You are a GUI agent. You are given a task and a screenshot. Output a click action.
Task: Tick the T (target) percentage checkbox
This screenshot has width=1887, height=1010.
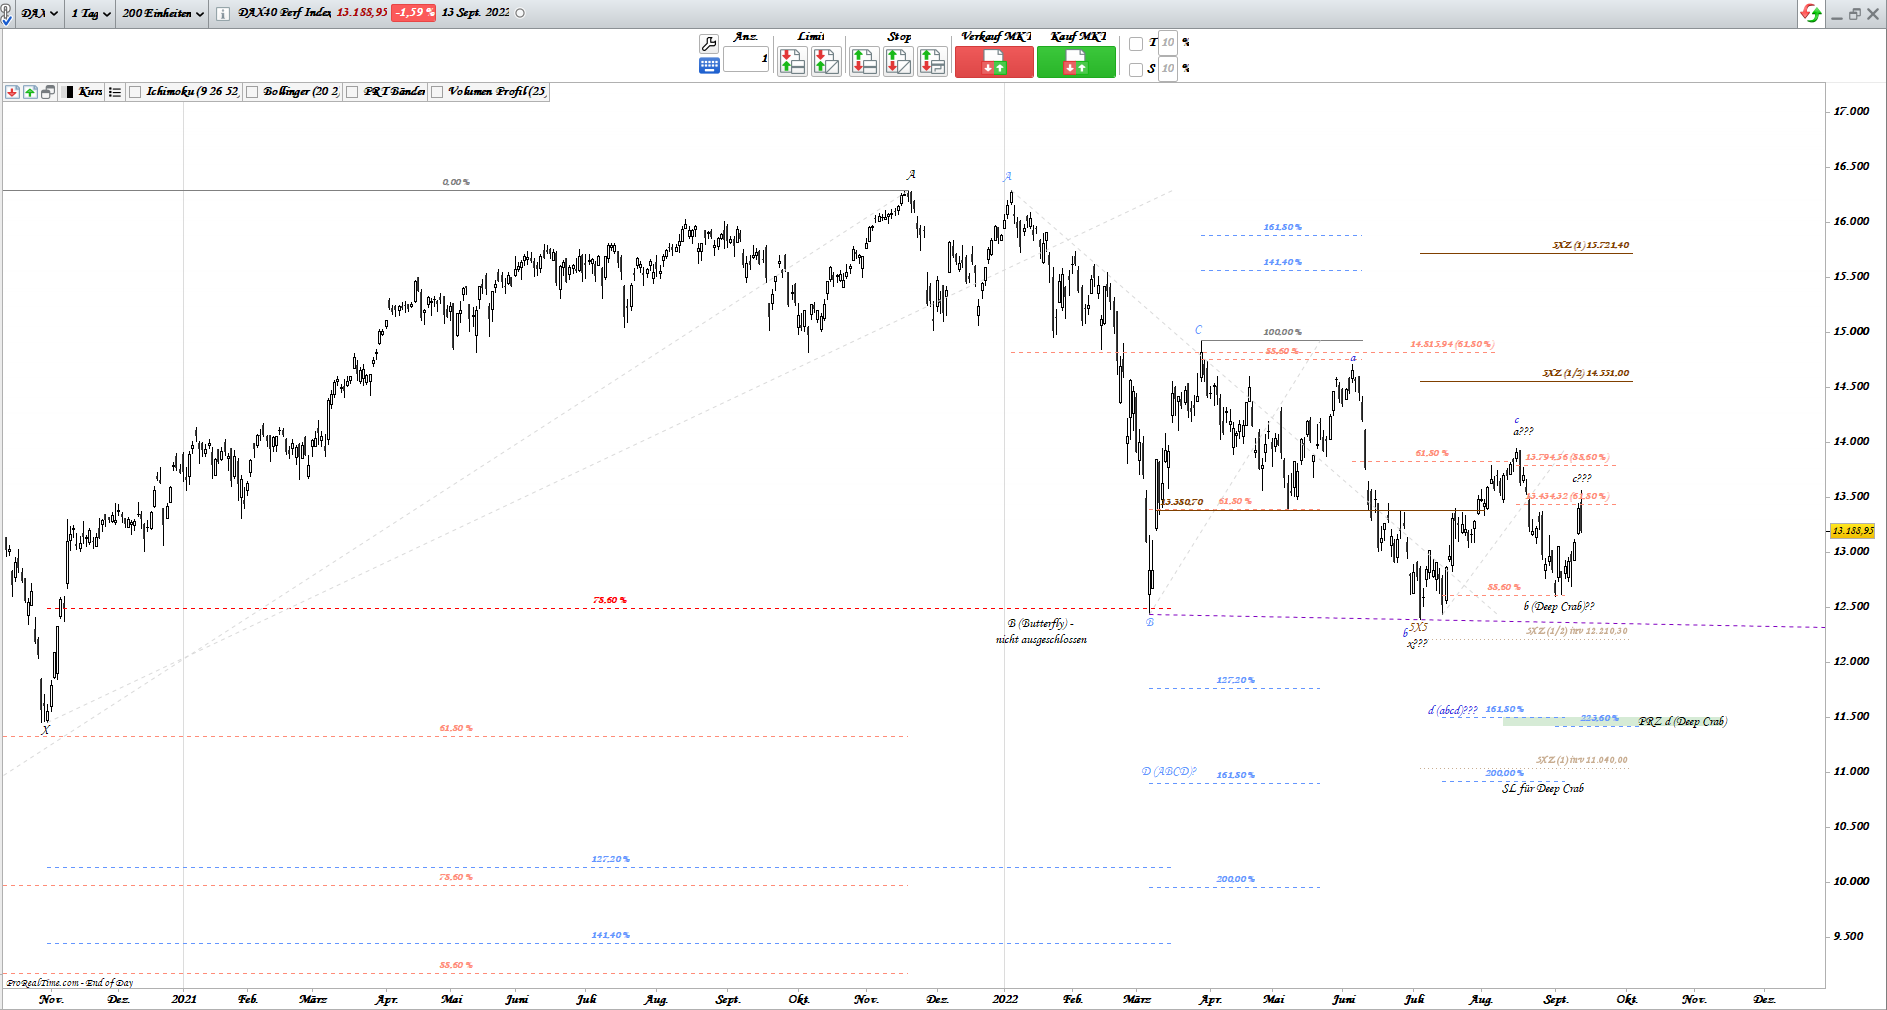click(1136, 44)
